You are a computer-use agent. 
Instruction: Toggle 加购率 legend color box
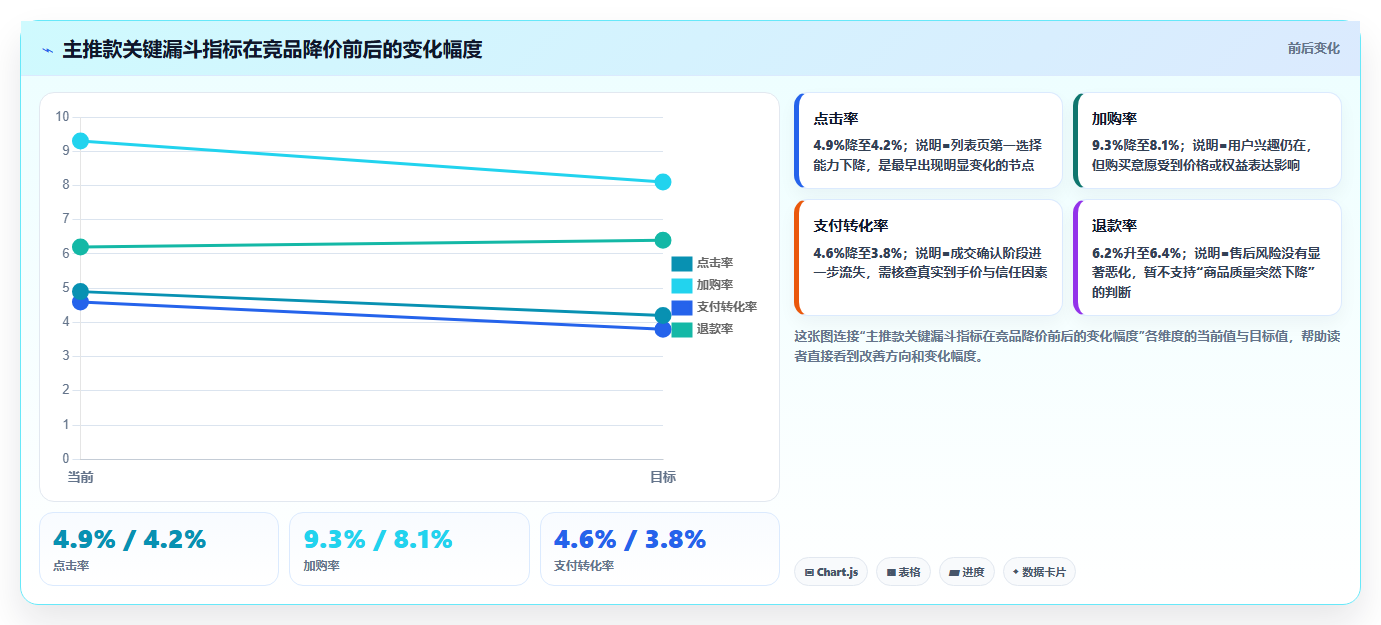681,285
